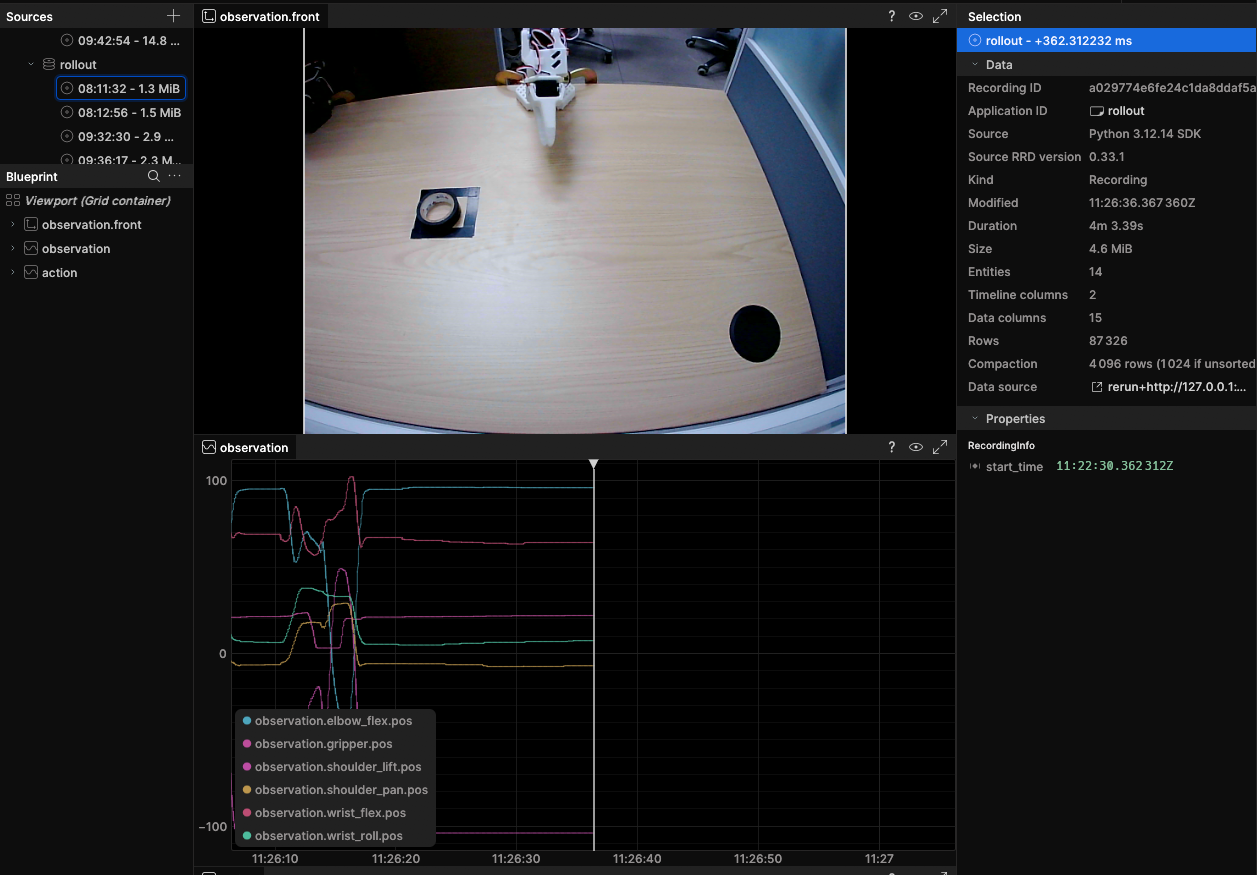This screenshot has height=875, width=1257.
Task: Click the start_time value 11:22:30.362312Z
Action: pos(1114,467)
